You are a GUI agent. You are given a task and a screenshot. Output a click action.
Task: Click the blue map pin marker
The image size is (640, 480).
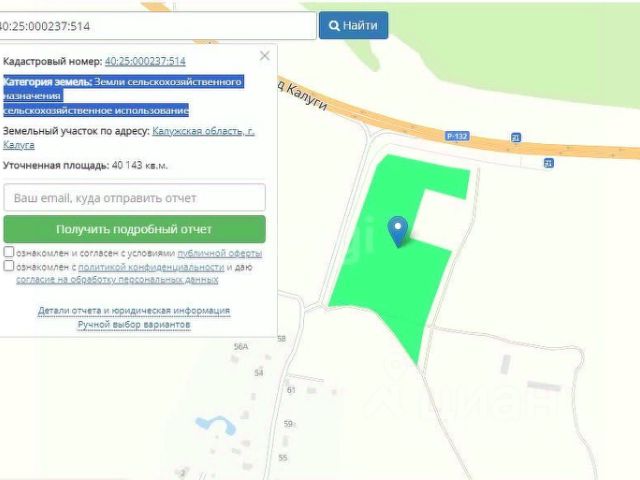[x=398, y=231]
